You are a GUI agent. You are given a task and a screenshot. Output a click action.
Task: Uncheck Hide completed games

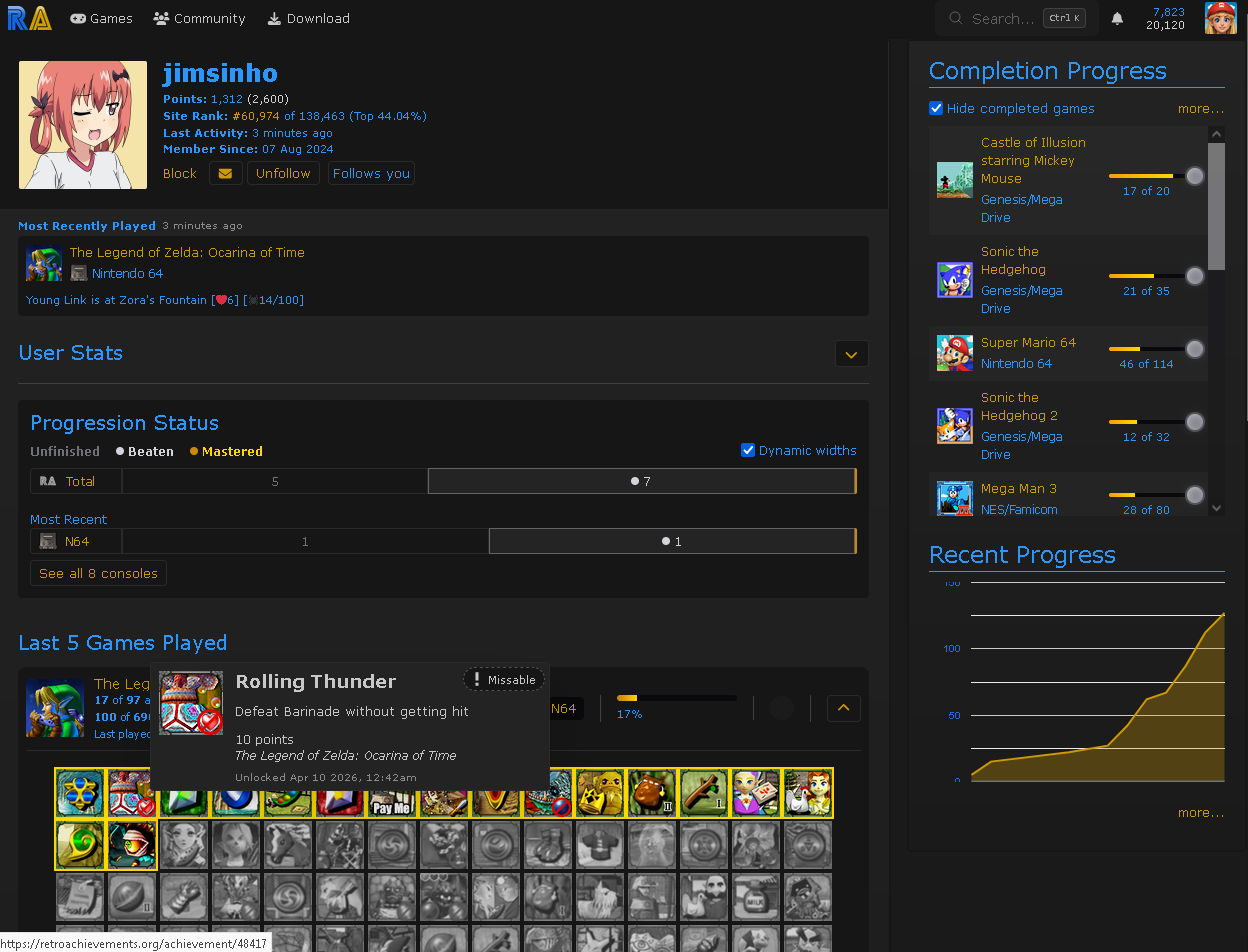click(x=936, y=108)
